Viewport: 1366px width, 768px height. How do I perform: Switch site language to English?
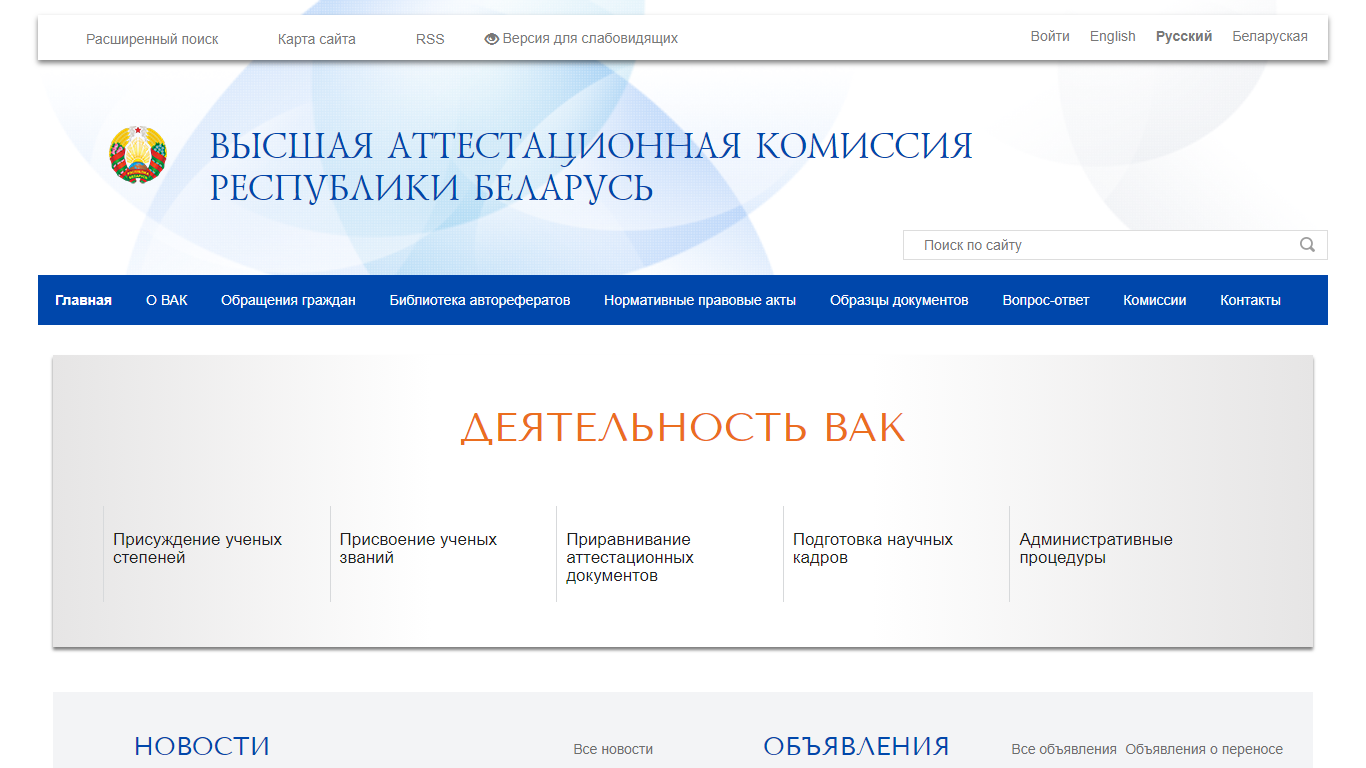1113,36
